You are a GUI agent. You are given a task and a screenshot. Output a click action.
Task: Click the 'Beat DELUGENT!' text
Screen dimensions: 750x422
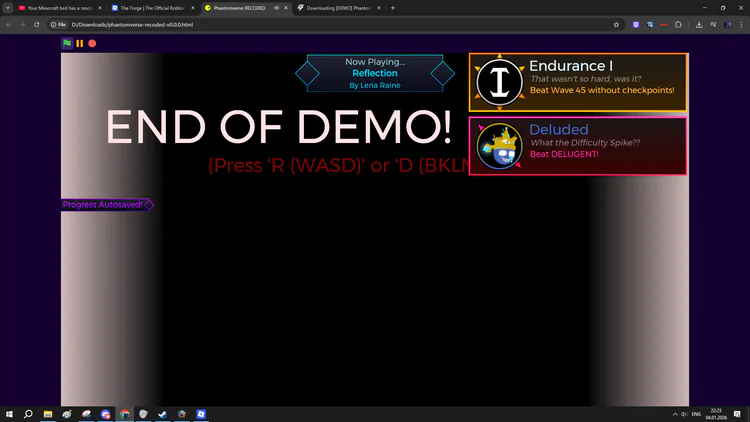(564, 154)
